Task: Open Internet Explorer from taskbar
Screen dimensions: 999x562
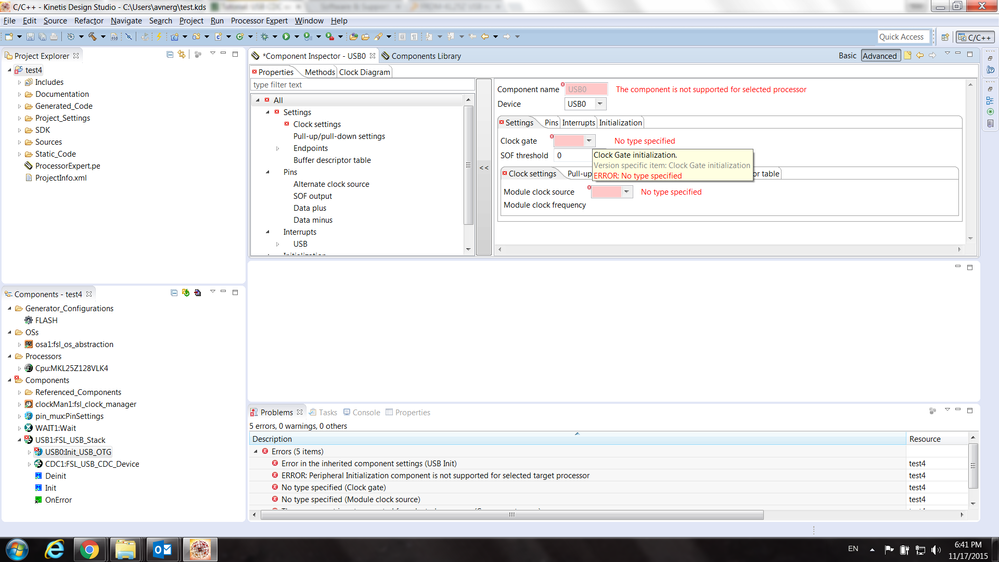Action: (x=55, y=549)
